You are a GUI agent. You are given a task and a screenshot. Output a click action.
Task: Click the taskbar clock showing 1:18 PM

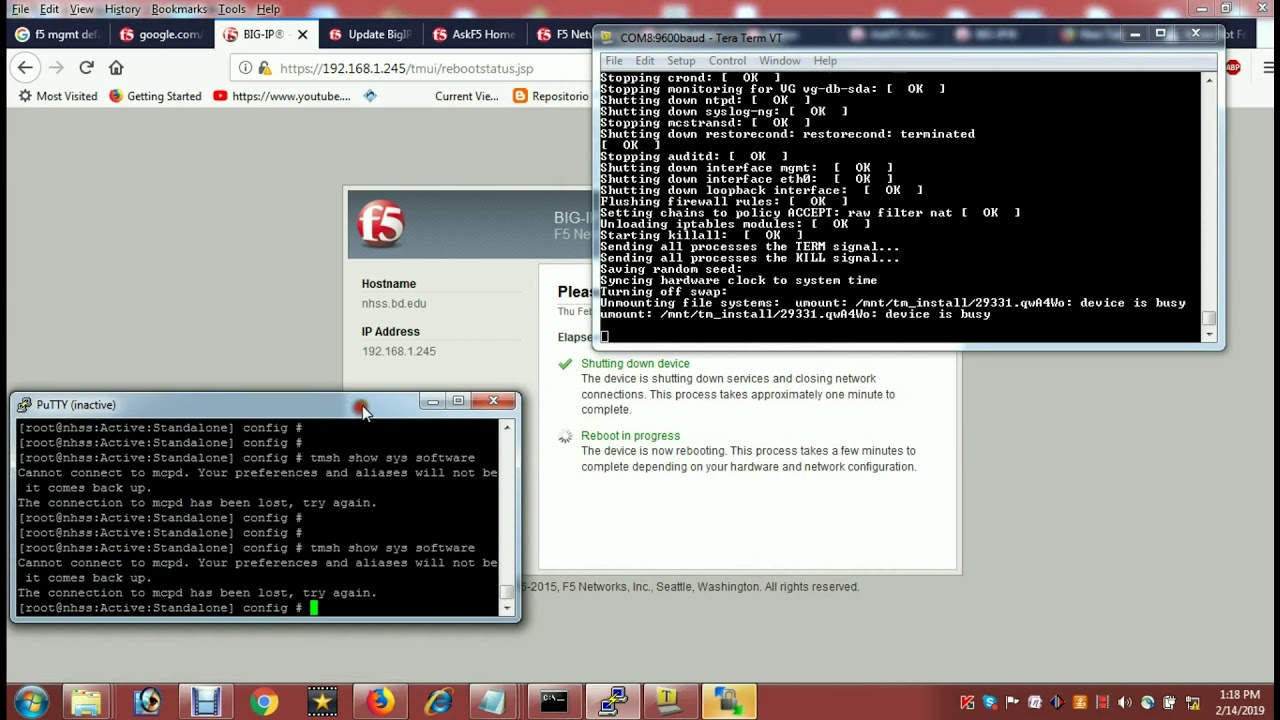tap(1240, 702)
